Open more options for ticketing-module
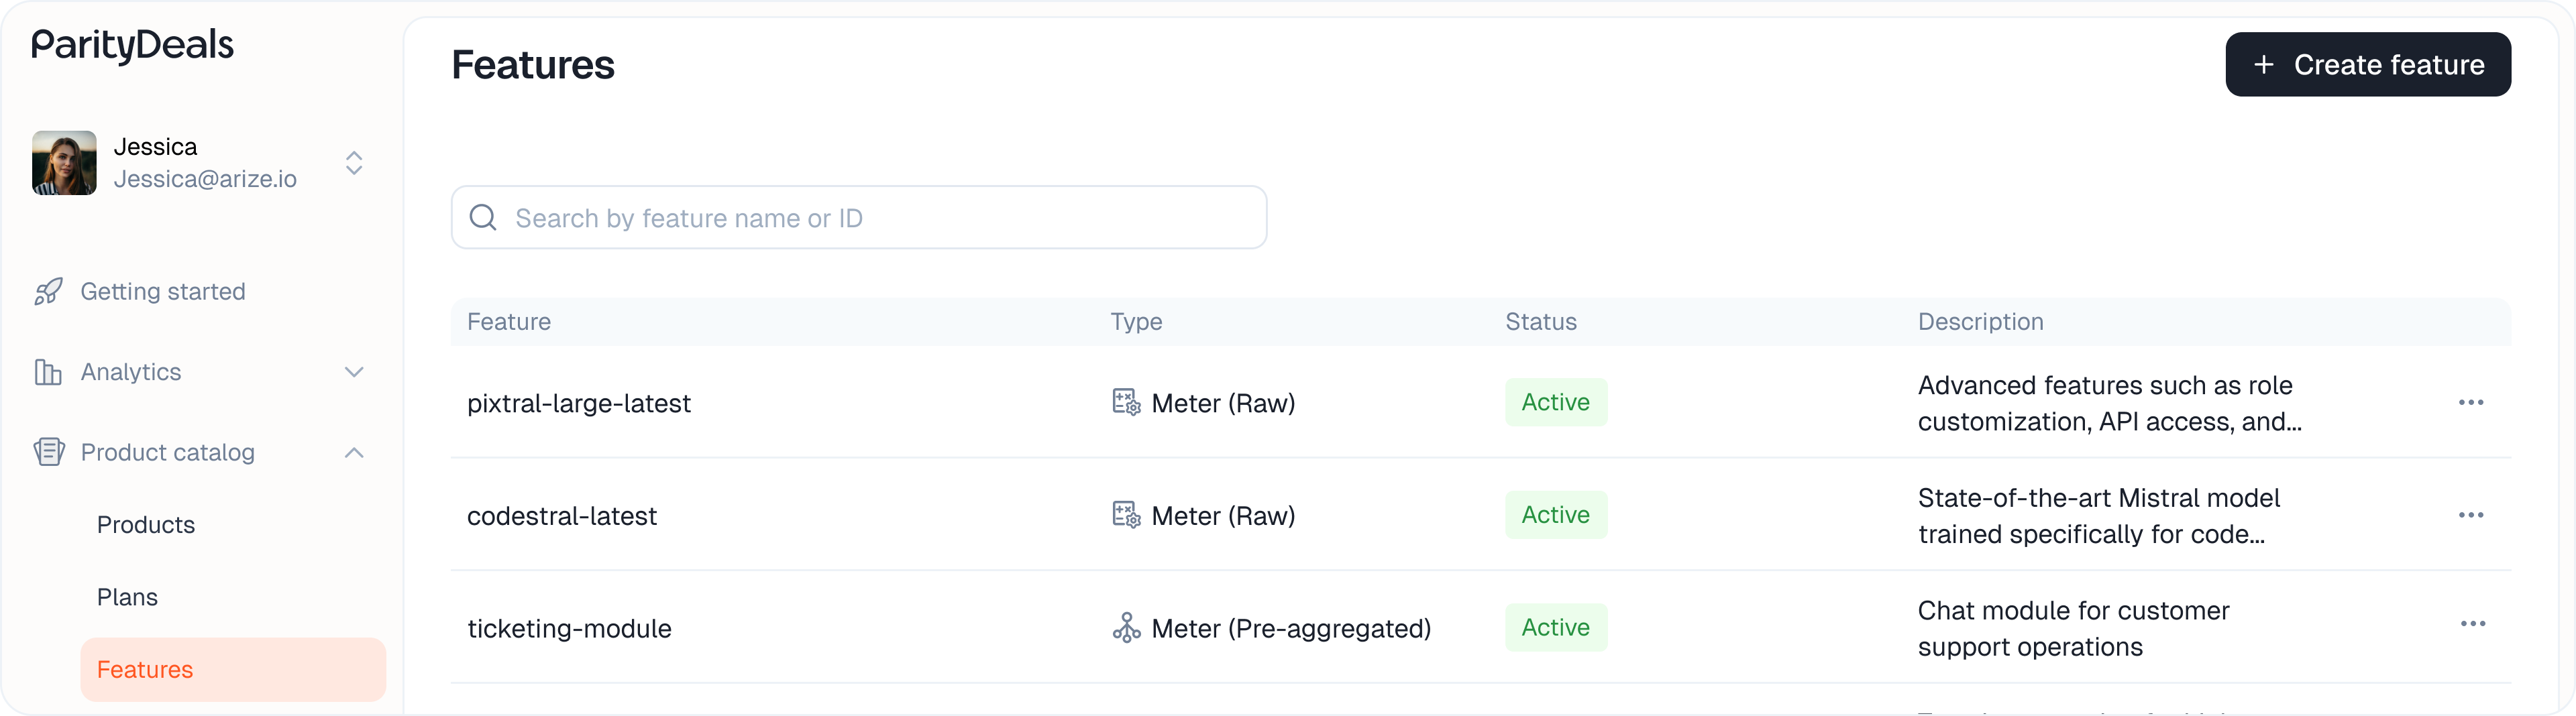Viewport: 2576px width, 716px height. (2472, 624)
